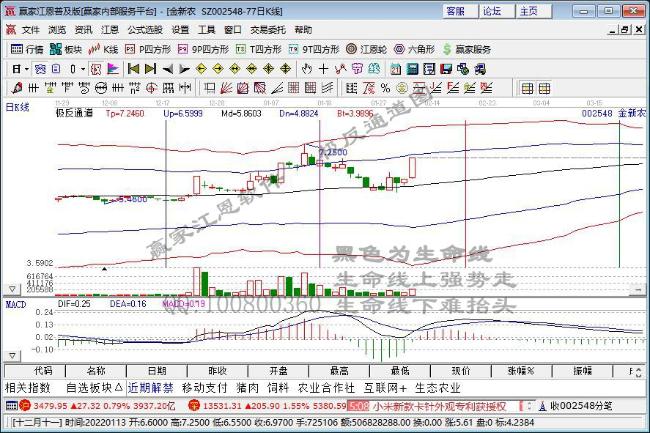Jump to last bar with right-bar arrow icon

tap(150, 69)
